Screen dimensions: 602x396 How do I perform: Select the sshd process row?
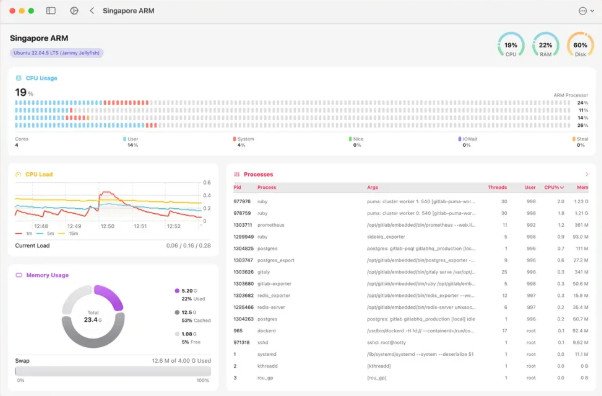(411, 343)
